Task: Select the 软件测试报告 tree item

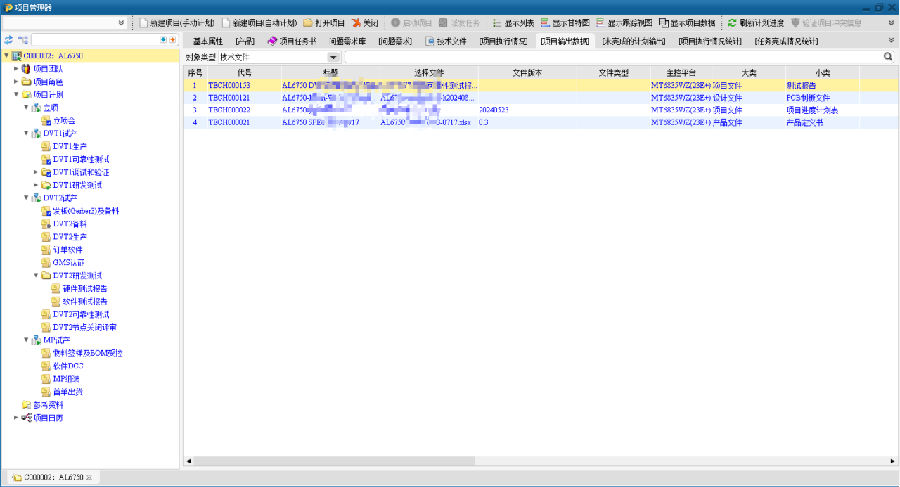Action: (x=85, y=301)
